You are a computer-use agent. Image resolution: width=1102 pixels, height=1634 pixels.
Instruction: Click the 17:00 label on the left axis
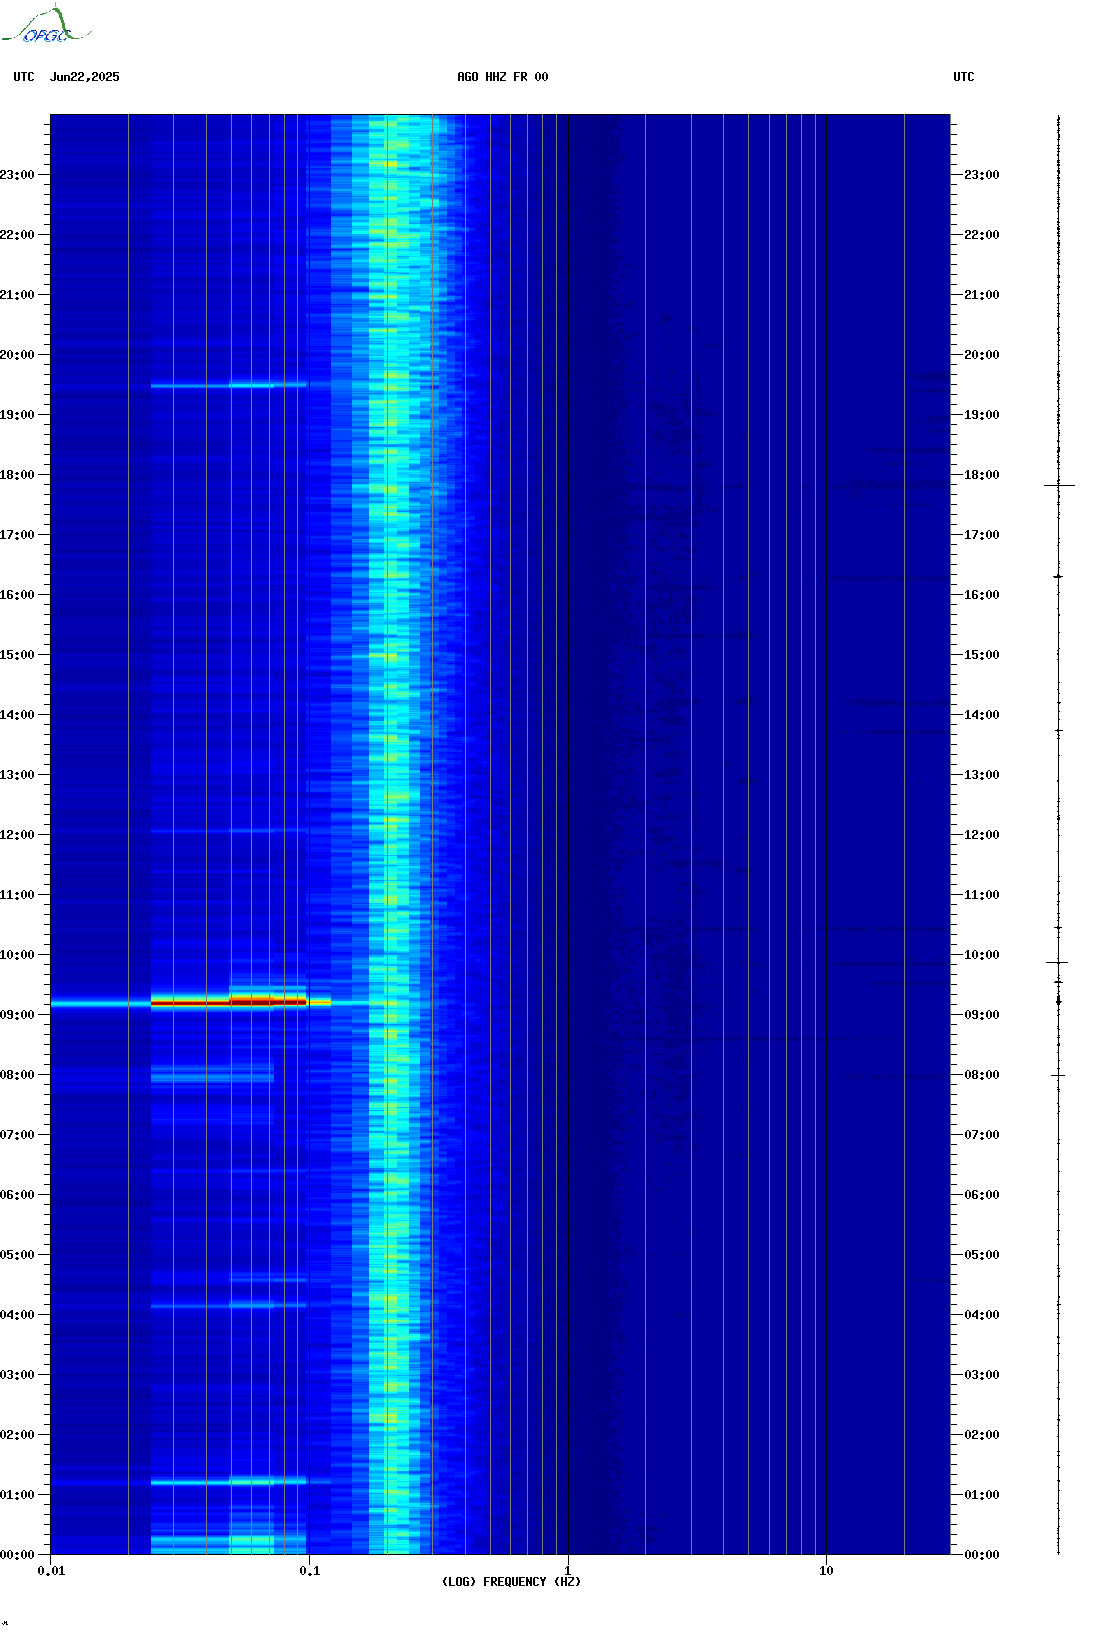17,535
